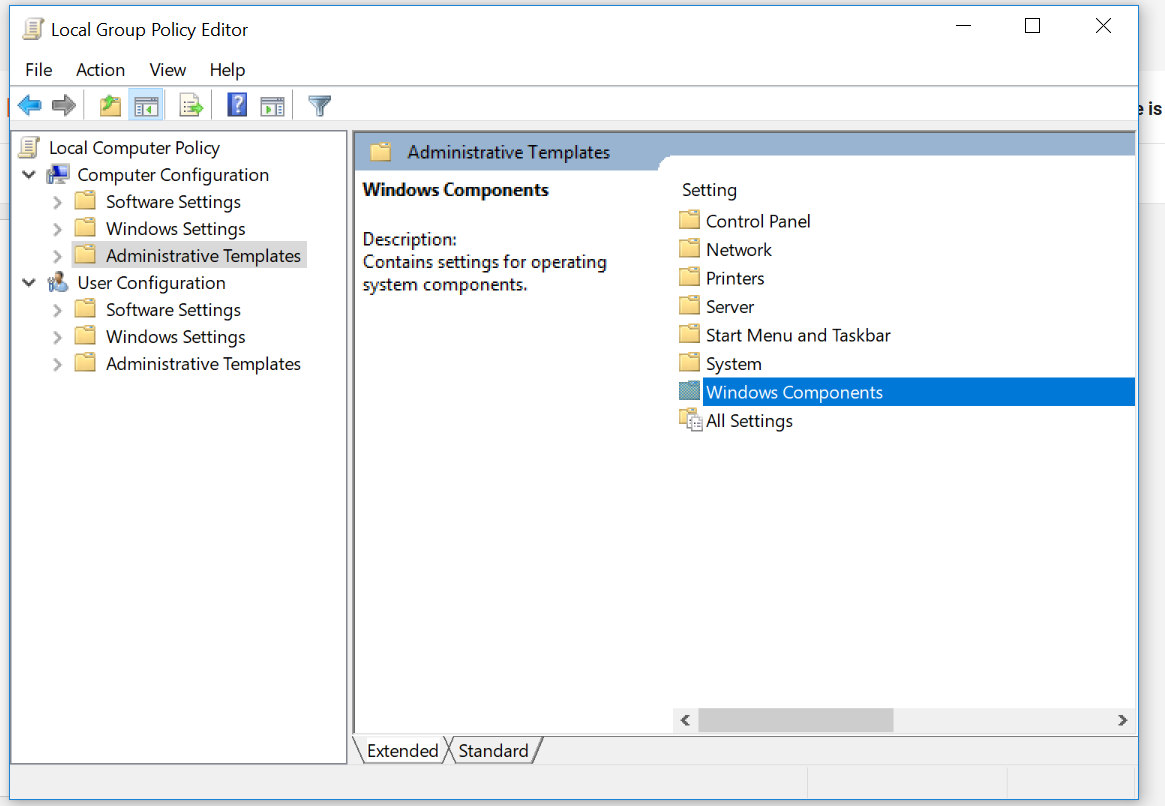Switch to the Standard tab
Screen dimensions: 1165x806
493,750
